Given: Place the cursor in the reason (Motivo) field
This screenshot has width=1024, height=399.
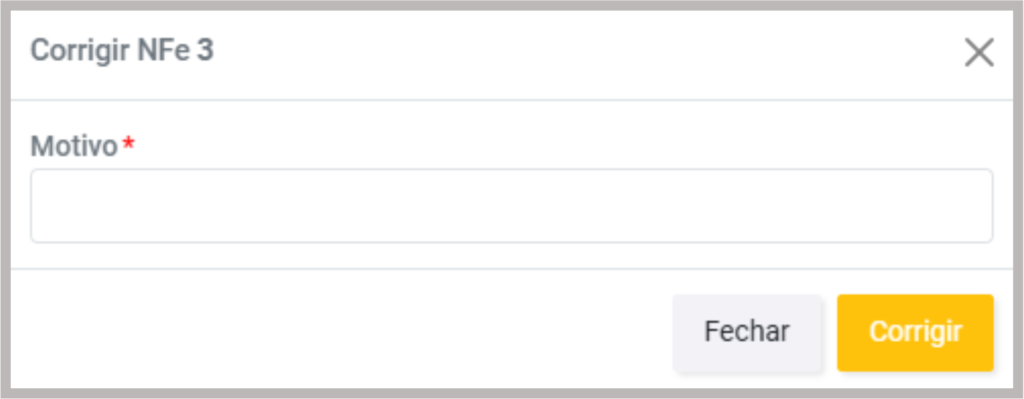Looking at the screenshot, I should pos(511,206).
